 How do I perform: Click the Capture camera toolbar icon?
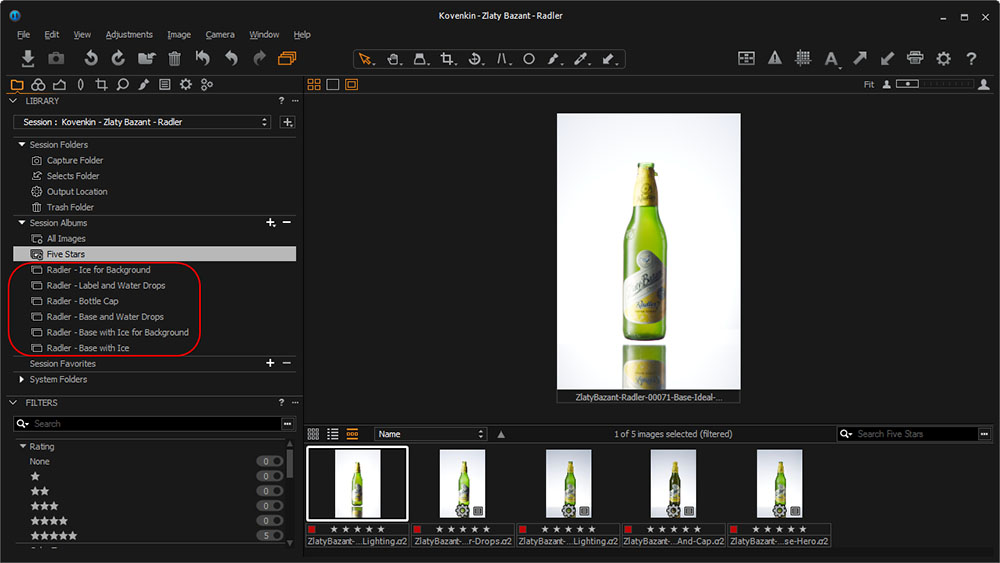[x=56, y=59]
